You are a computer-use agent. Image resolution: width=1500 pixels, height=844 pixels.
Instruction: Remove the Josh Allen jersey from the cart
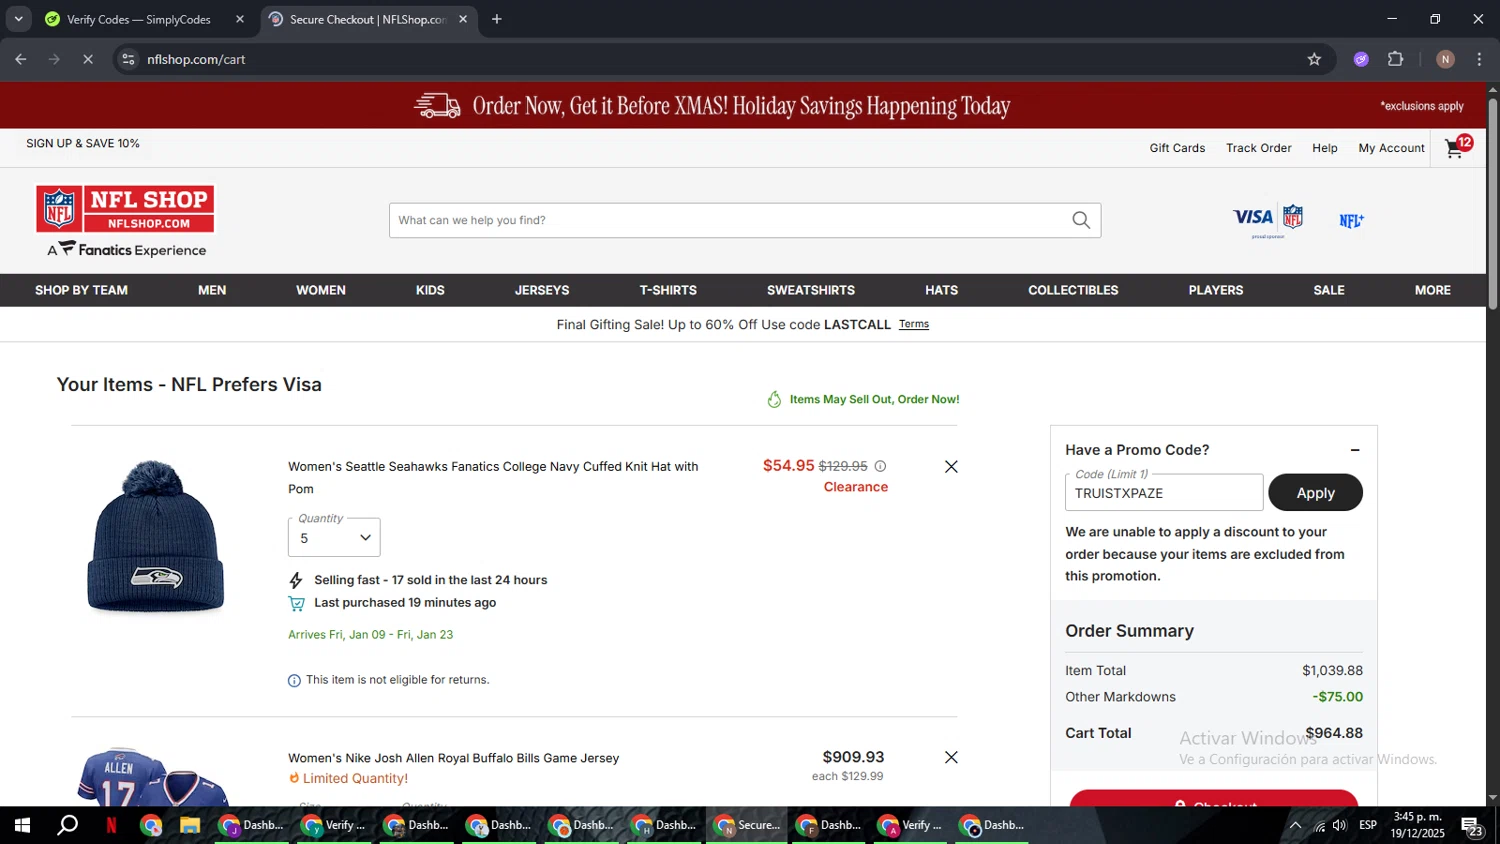coord(951,757)
